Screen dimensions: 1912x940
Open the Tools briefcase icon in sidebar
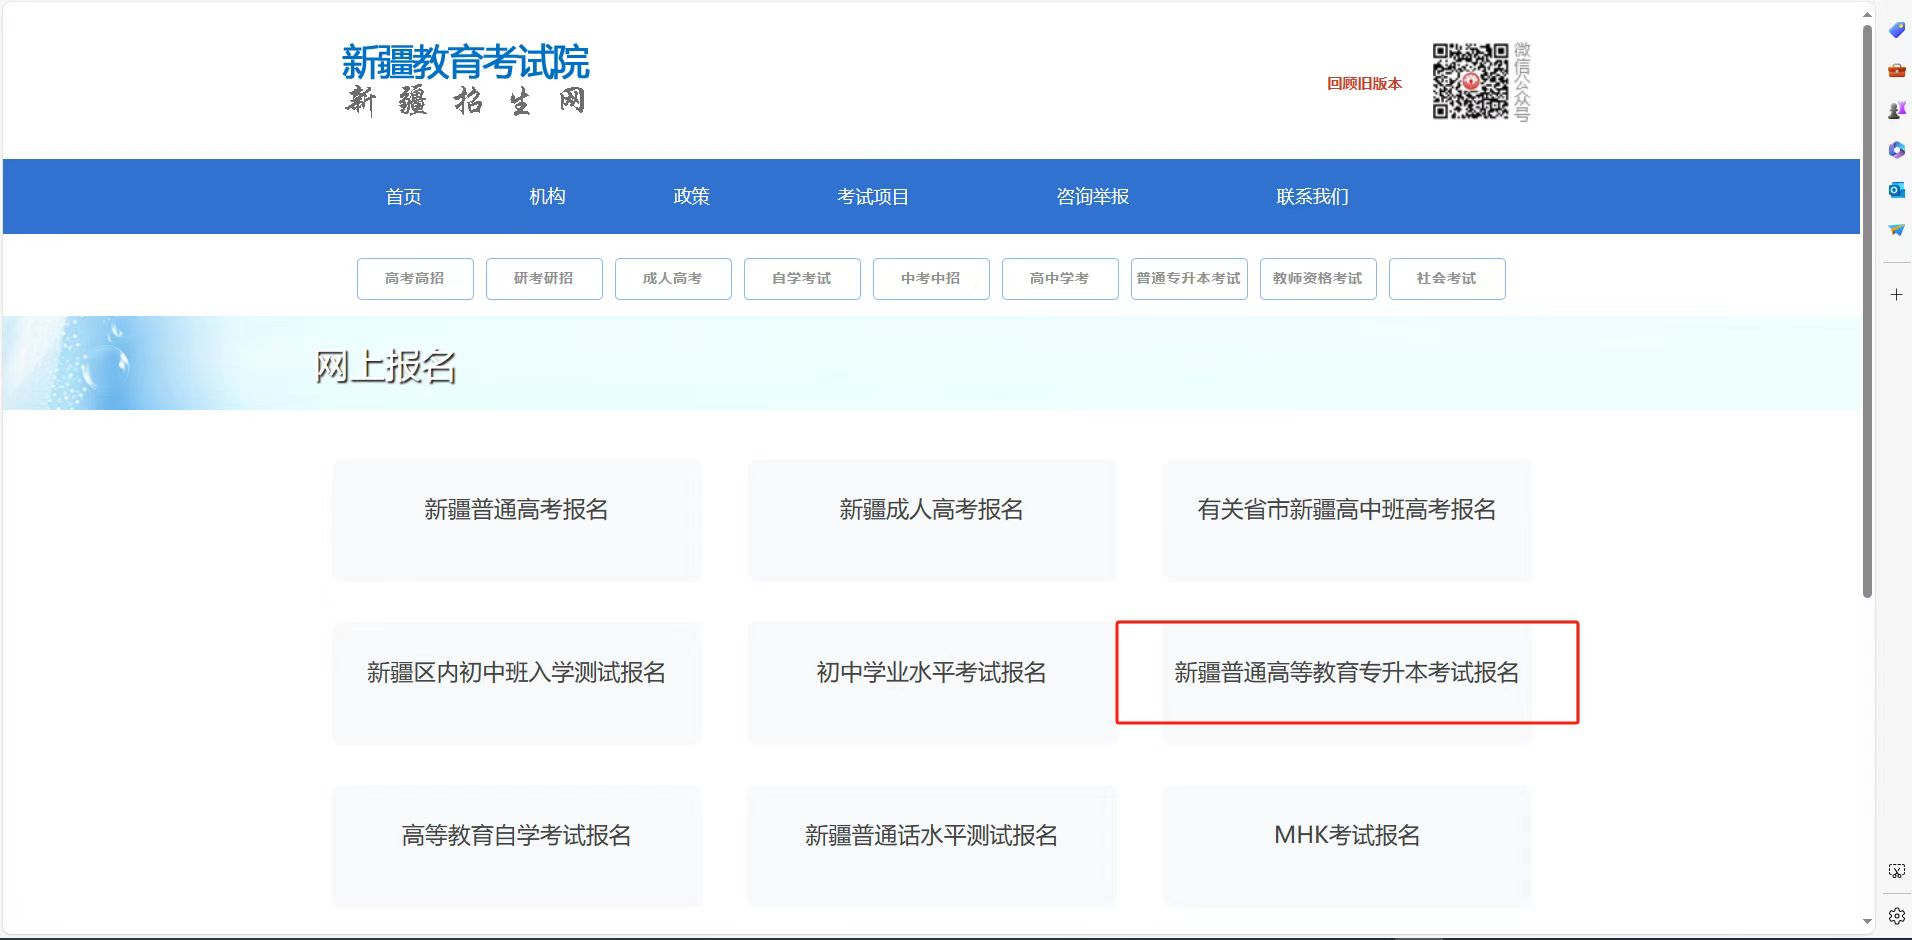(1896, 71)
